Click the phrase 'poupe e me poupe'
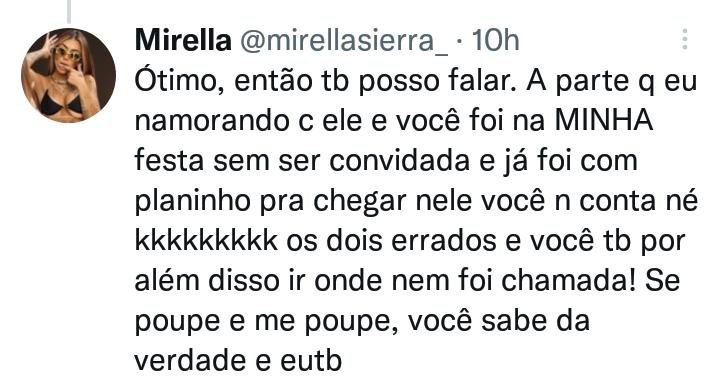The height and width of the screenshot is (389, 714). coord(263,323)
